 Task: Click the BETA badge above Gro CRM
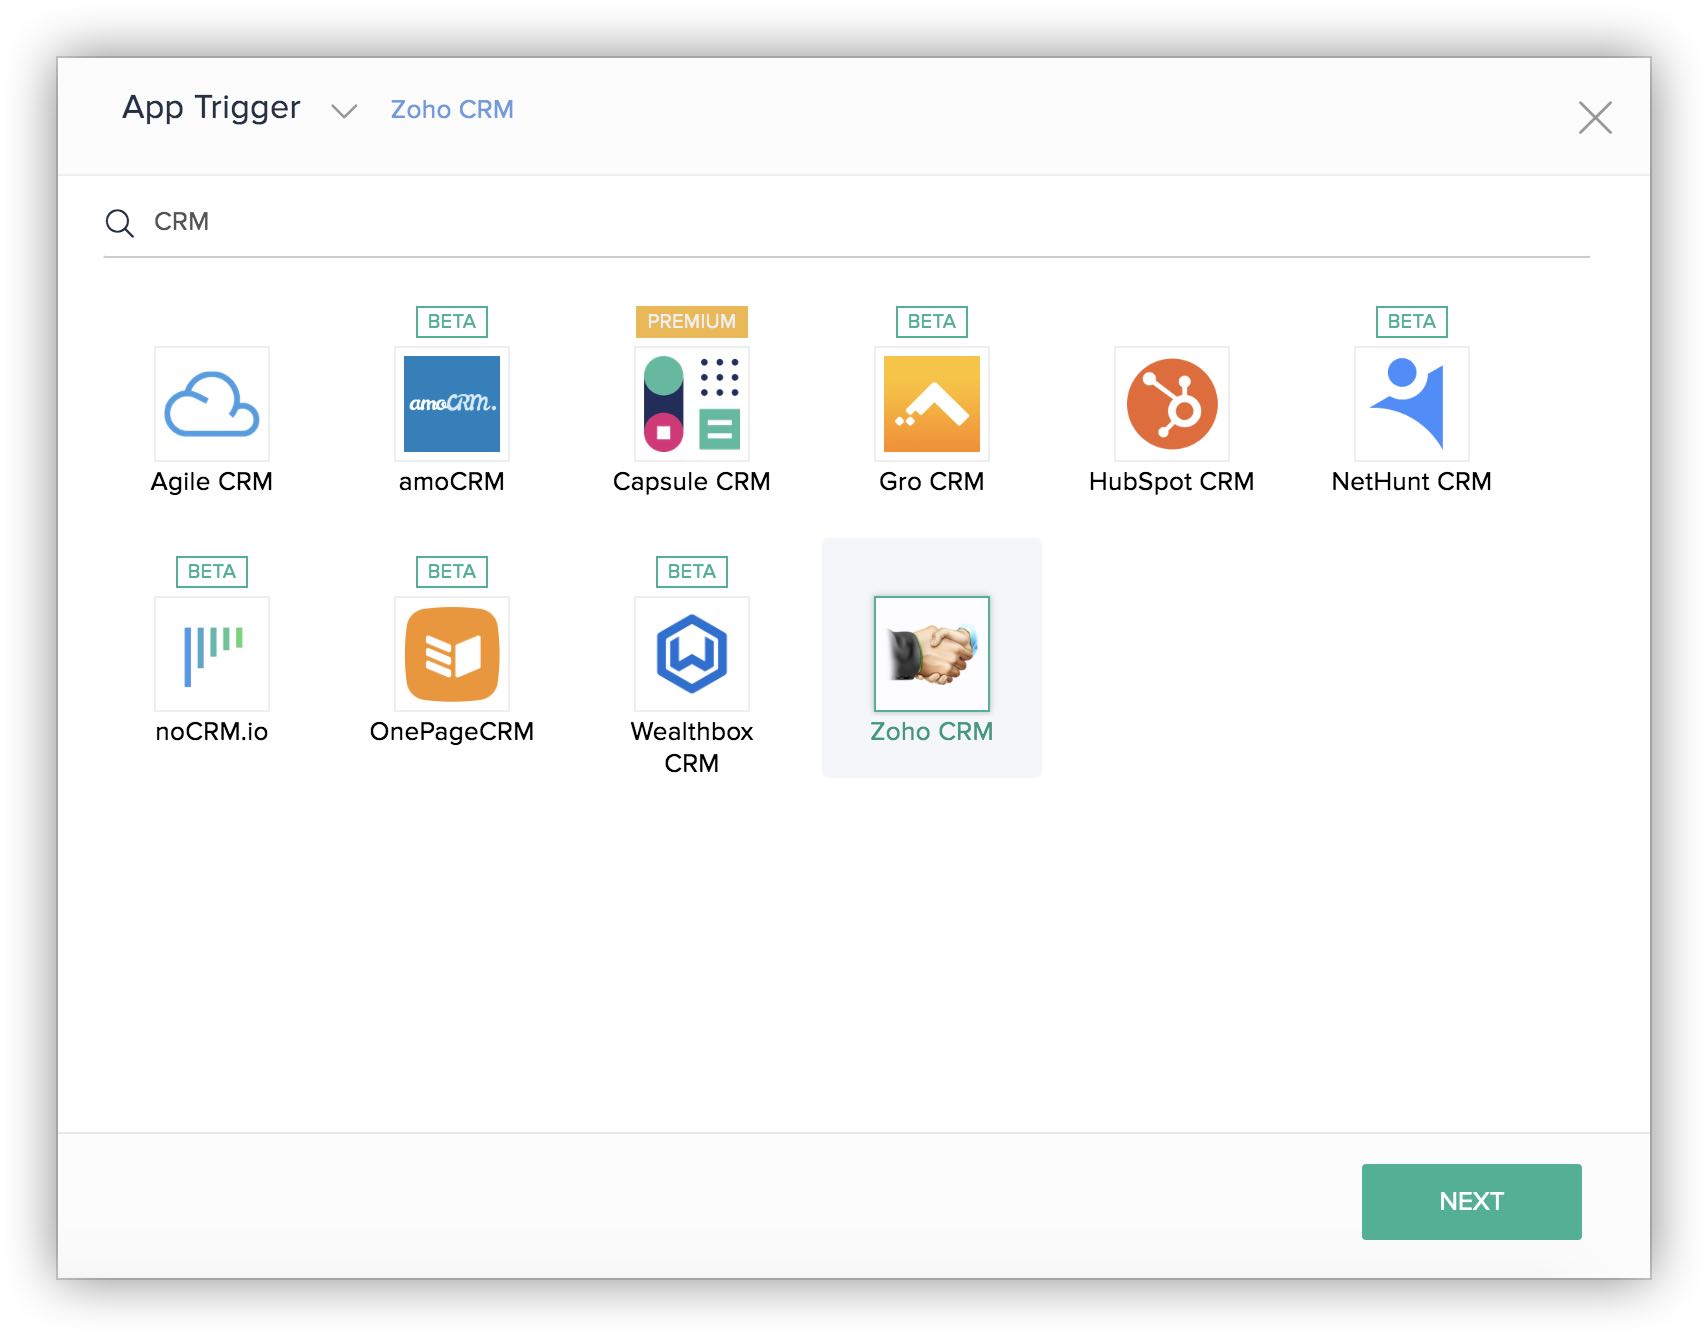coord(932,322)
